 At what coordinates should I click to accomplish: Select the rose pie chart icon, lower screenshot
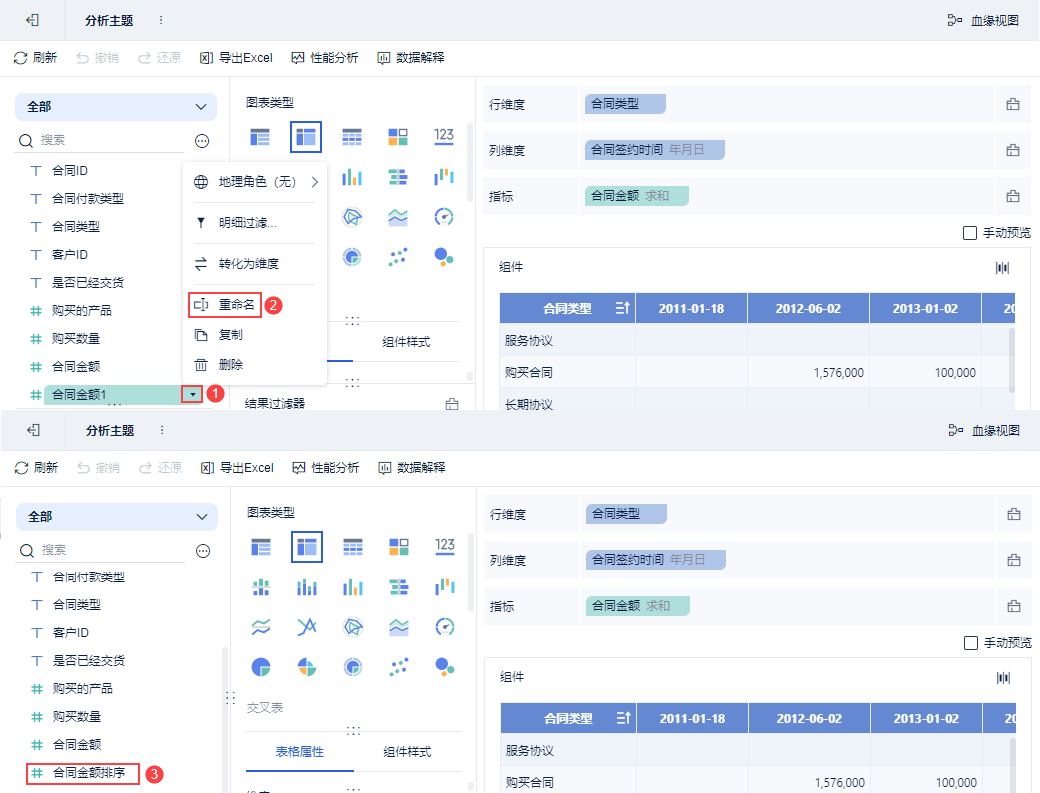pyautogui.click(x=307, y=666)
